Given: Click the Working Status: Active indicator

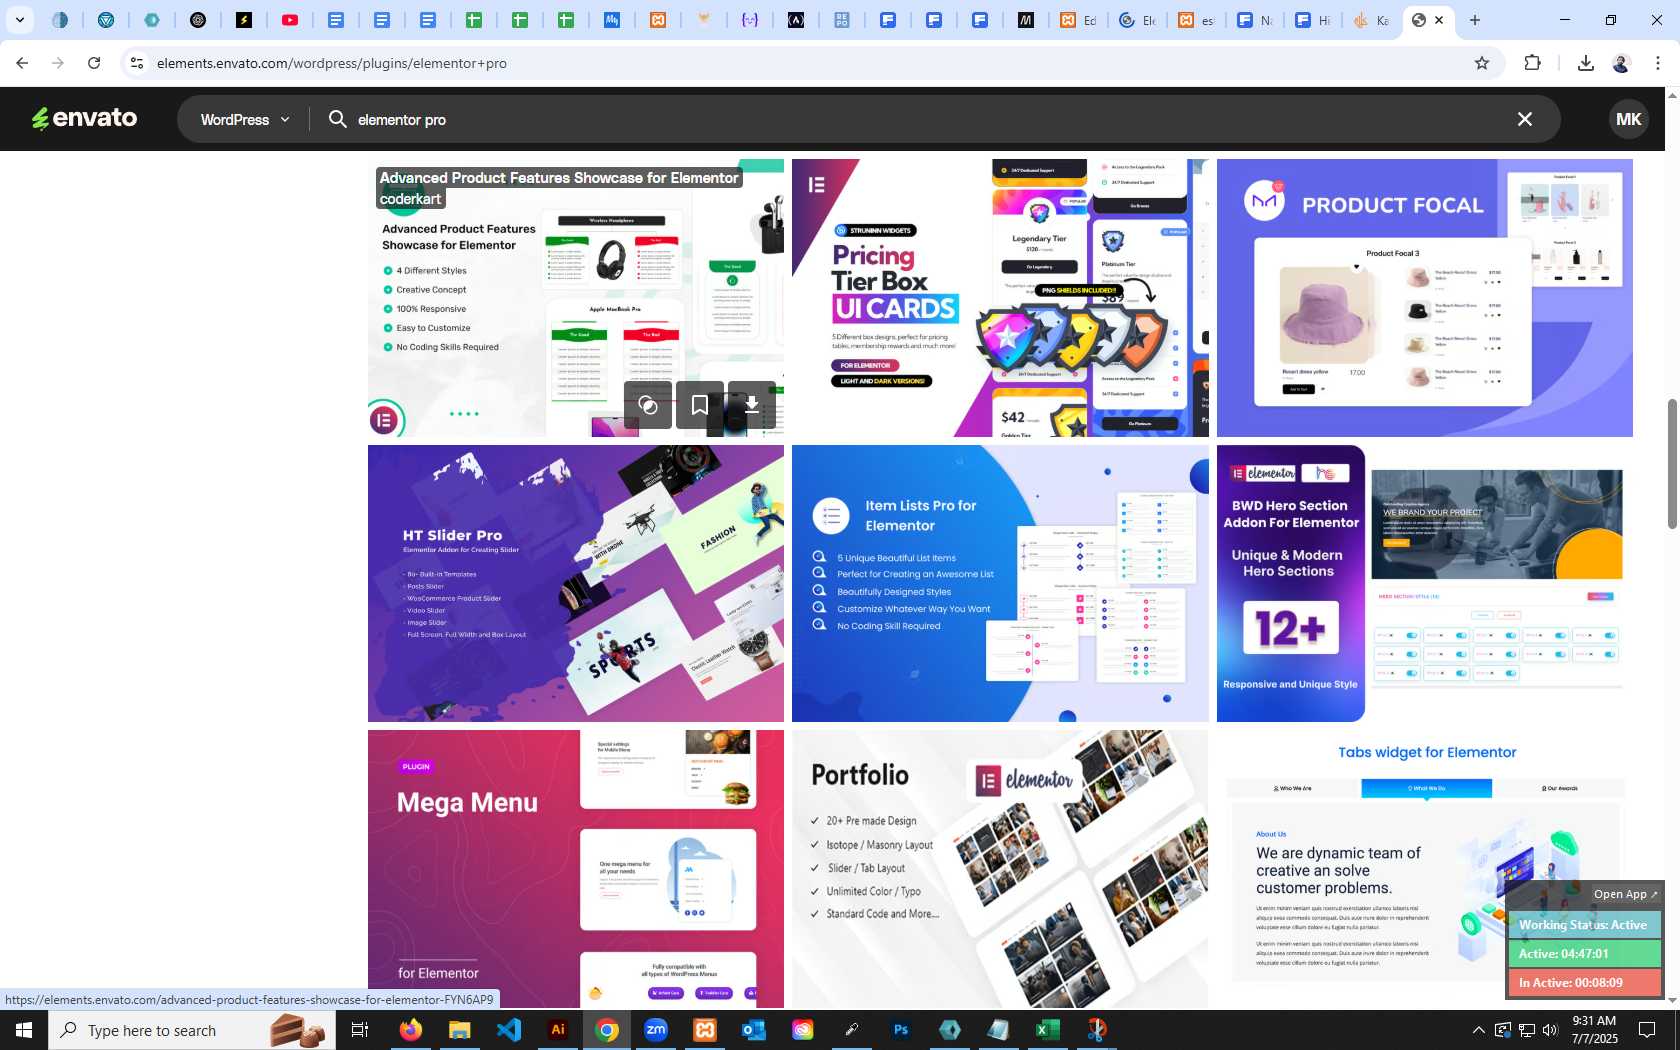Looking at the screenshot, I should pyautogui.click(x=1584, y=925).
